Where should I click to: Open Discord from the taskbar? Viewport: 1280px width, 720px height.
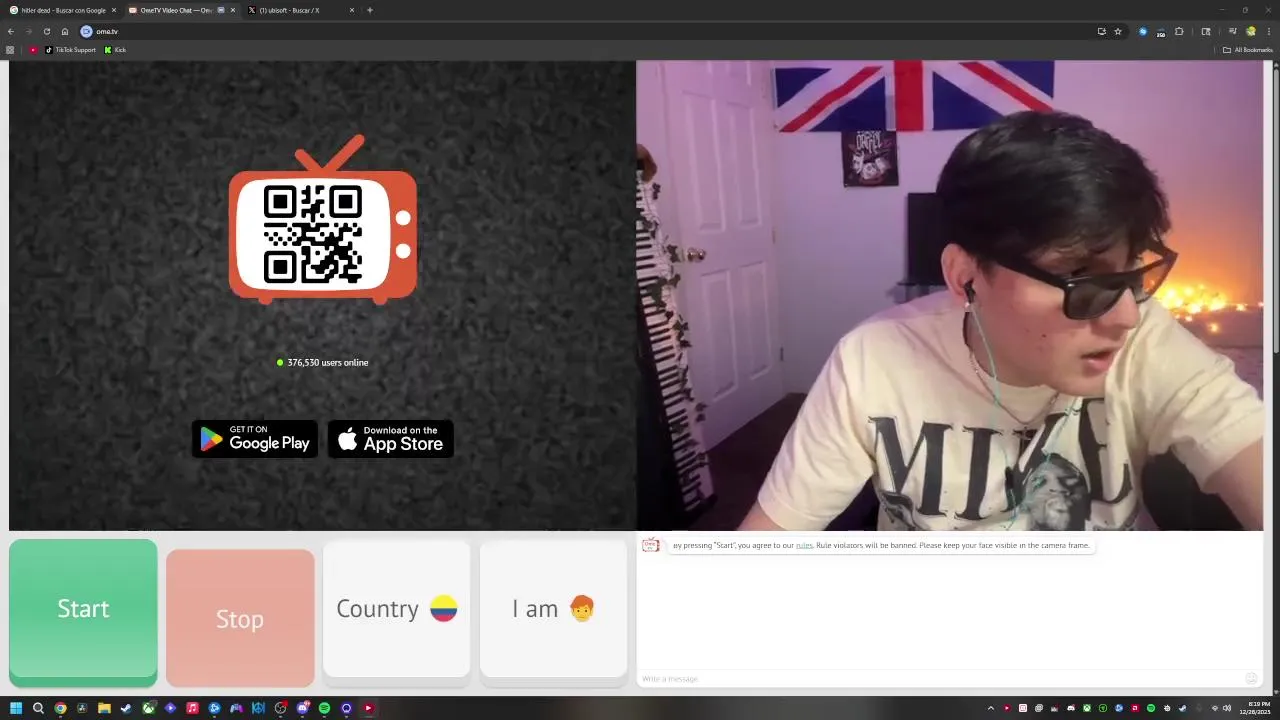click(x=302, y=708)
